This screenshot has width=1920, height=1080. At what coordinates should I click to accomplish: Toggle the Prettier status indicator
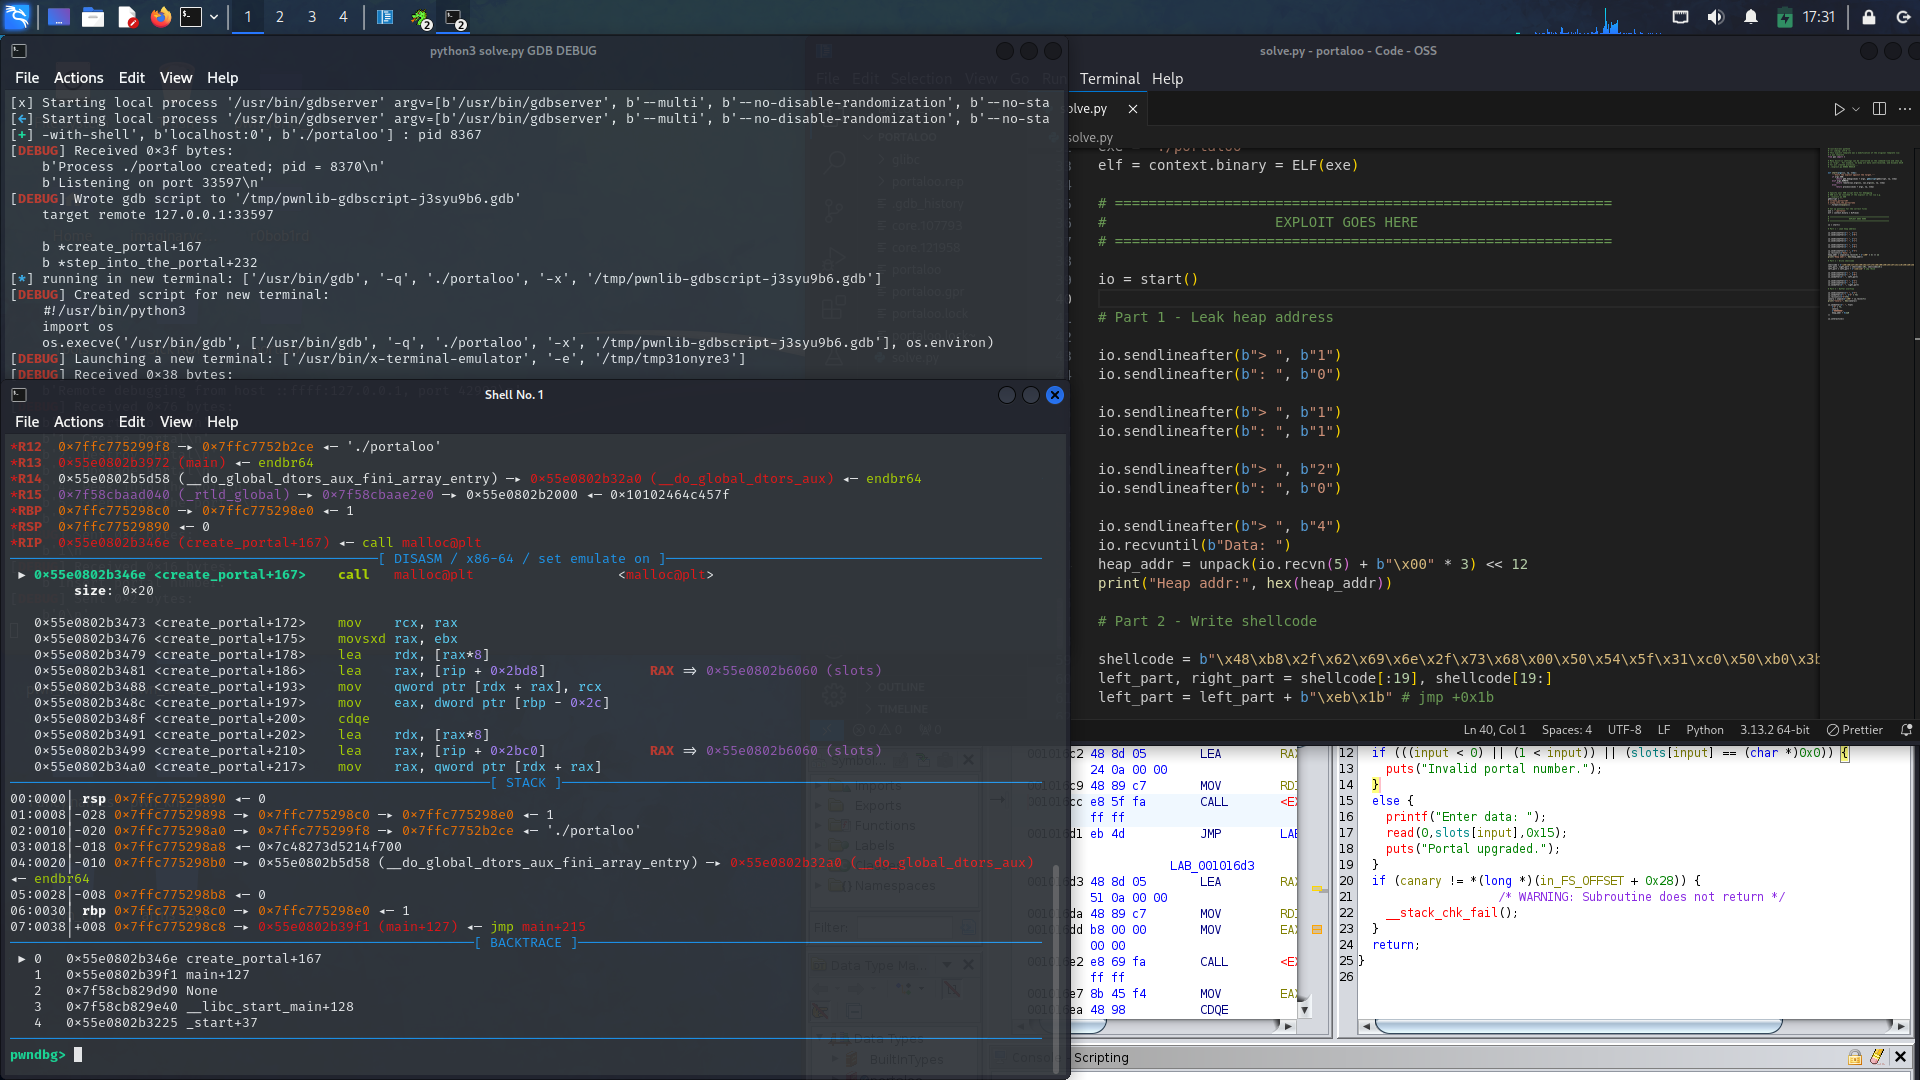pos(1854,730)
